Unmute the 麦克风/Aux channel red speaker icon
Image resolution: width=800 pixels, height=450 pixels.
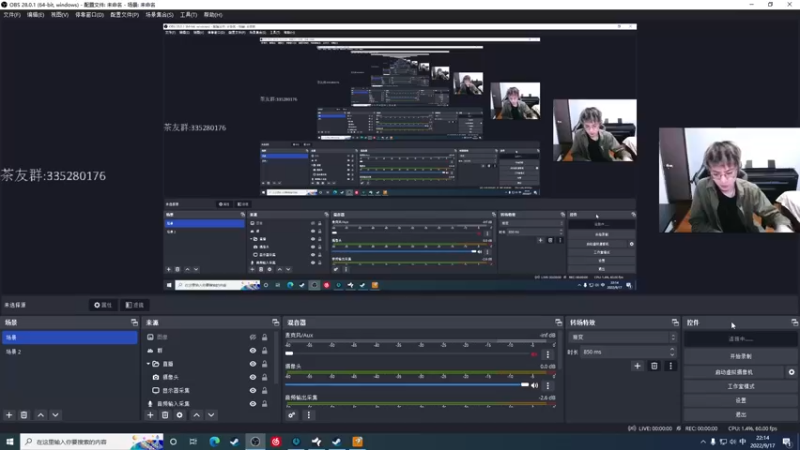click(x=534, y=354)
